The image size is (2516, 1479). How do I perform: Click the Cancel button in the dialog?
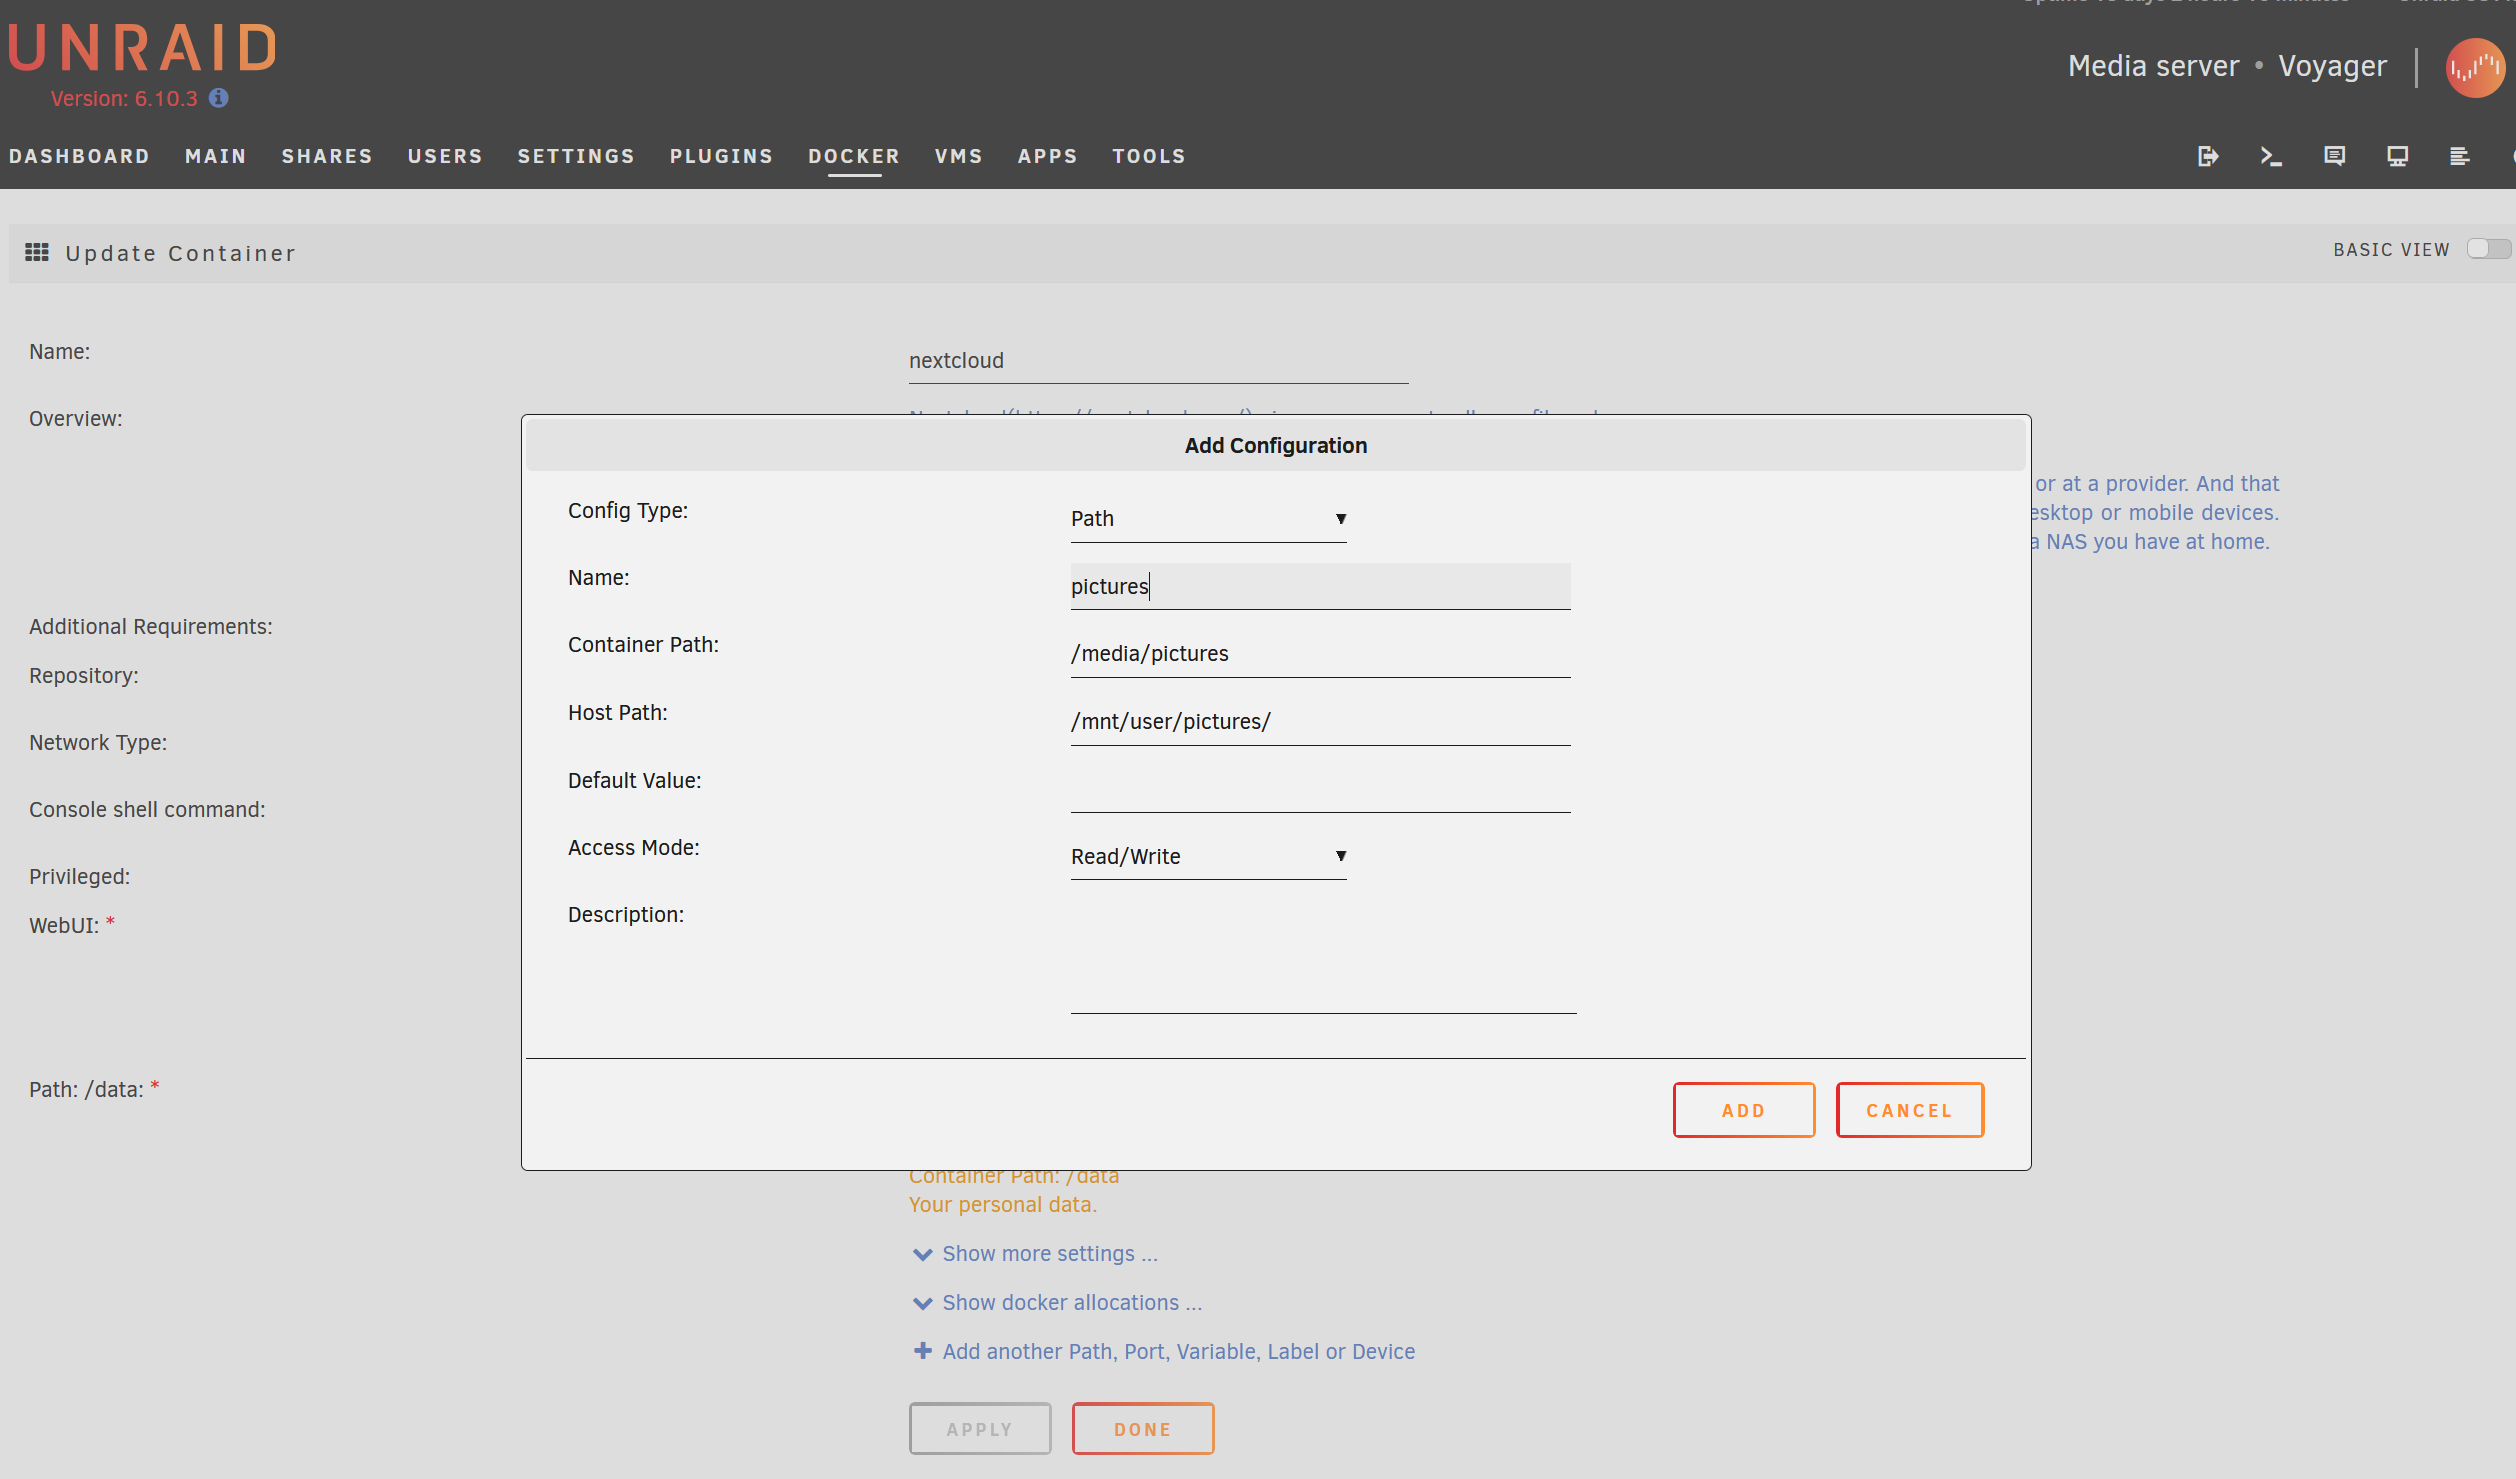click(x=1910, y=1110)
